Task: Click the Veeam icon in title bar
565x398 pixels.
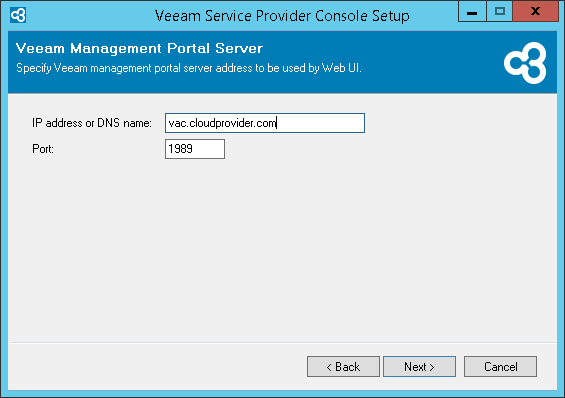Action: coord(18,15)
